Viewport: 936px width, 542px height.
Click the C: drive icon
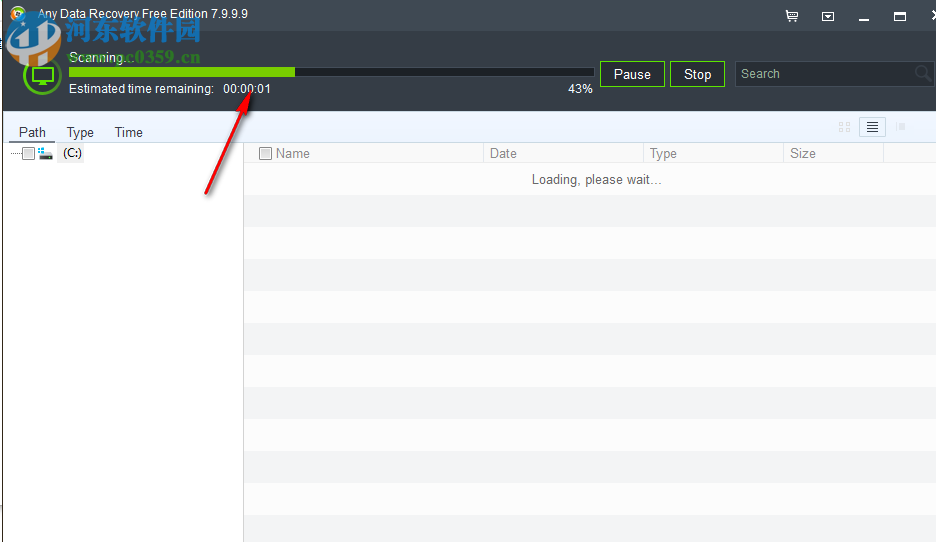coord(45,153)
